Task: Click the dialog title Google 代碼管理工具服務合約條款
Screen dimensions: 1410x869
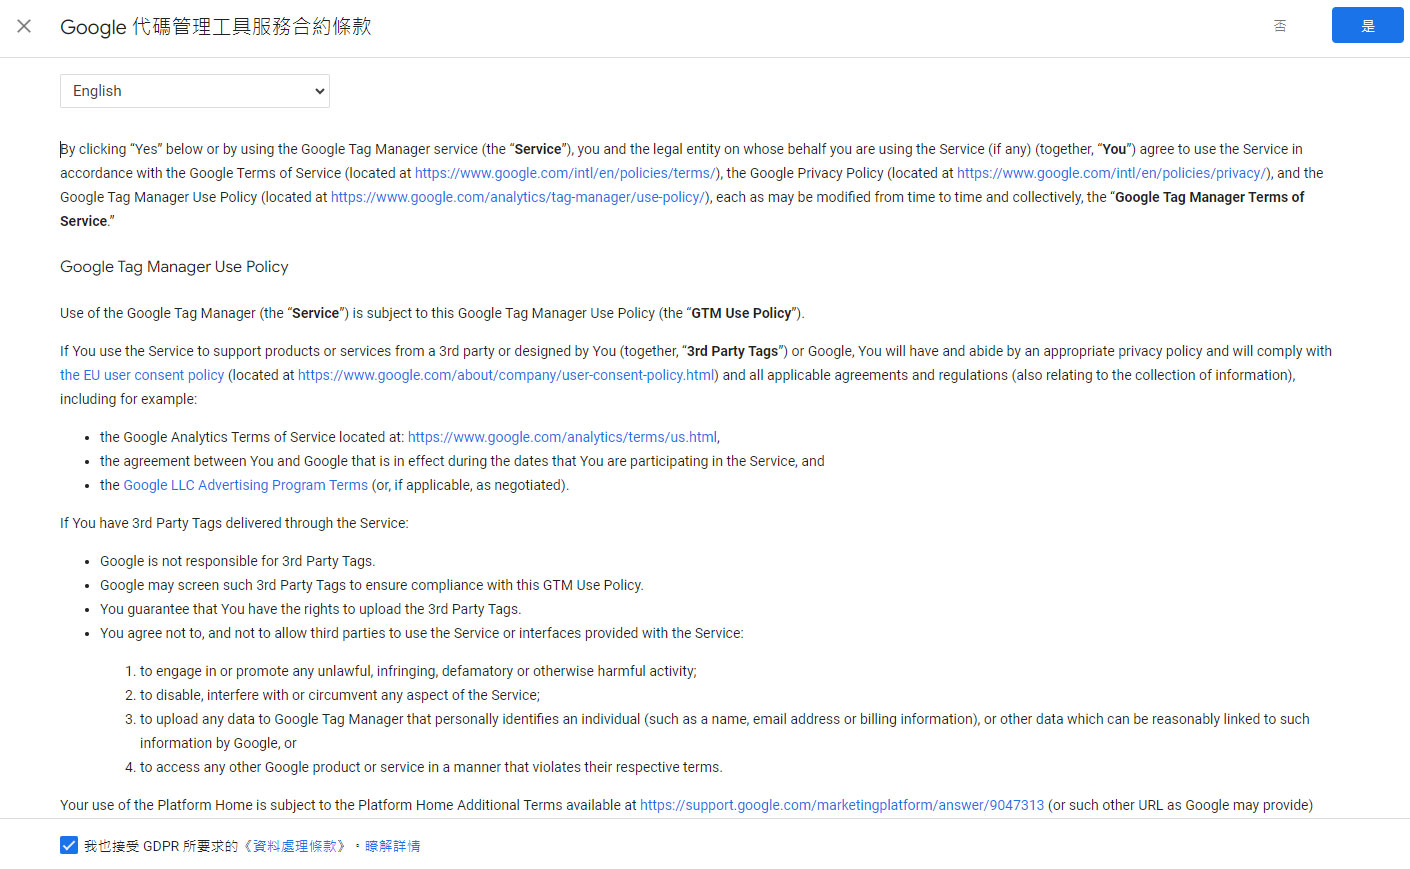Action: 216,27
